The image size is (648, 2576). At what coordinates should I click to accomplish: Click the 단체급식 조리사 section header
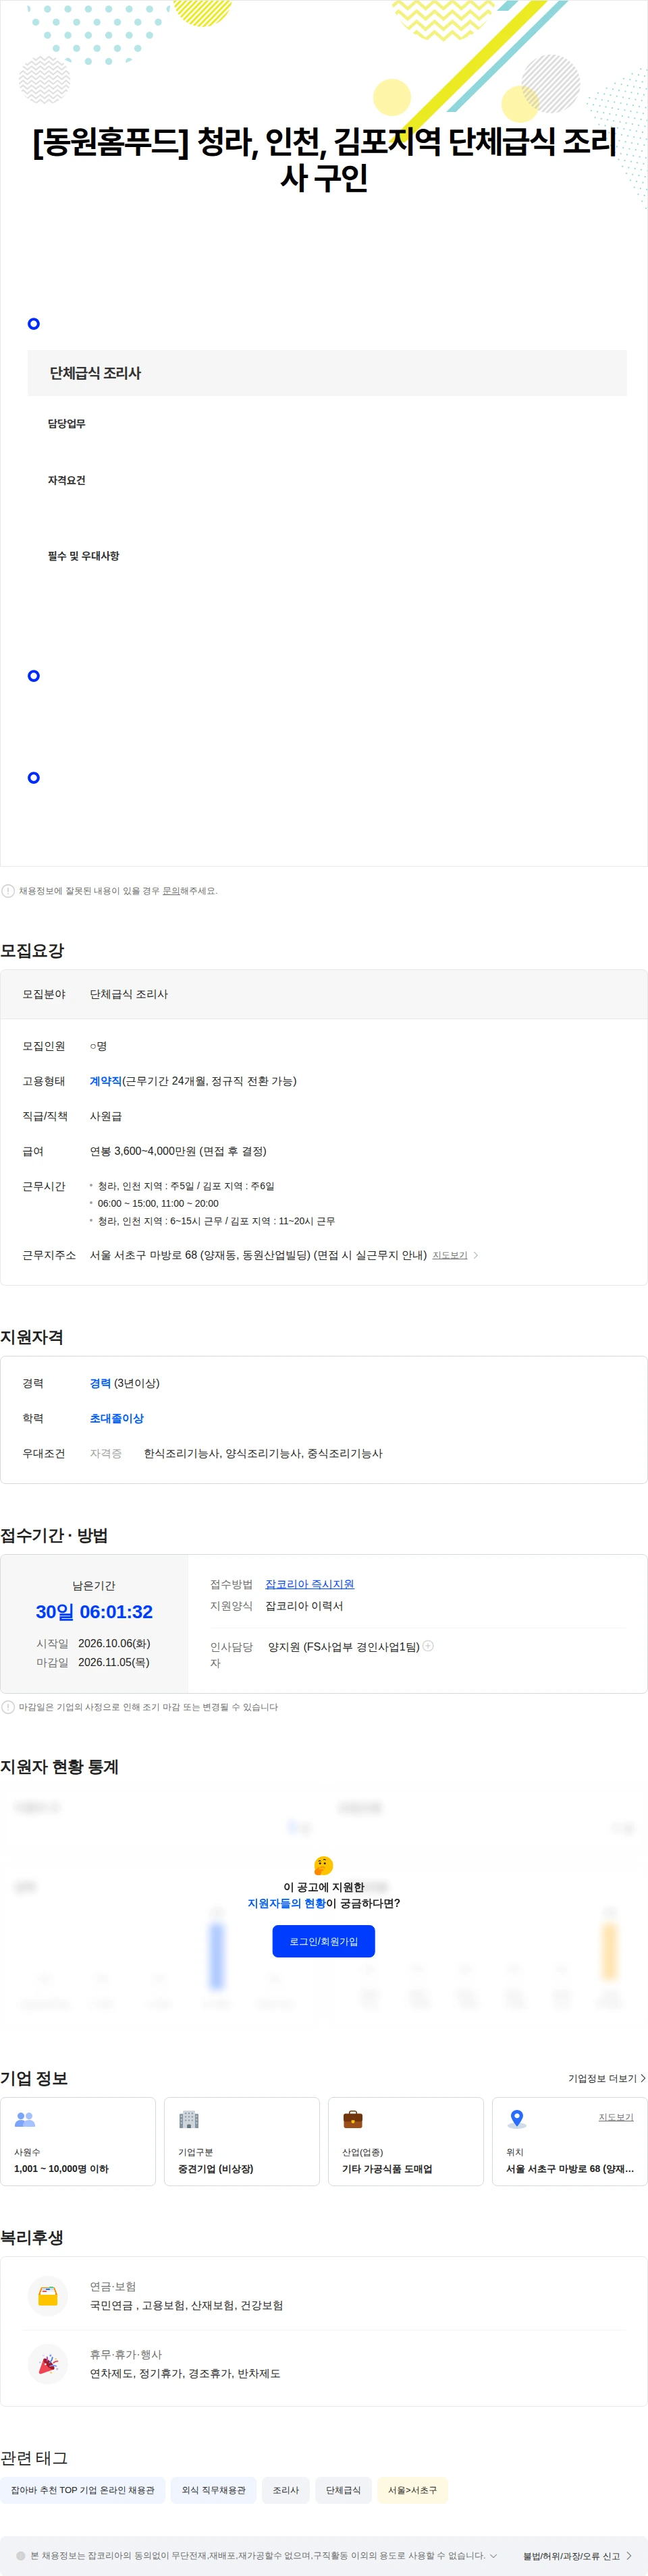click(x=327, y=373)
